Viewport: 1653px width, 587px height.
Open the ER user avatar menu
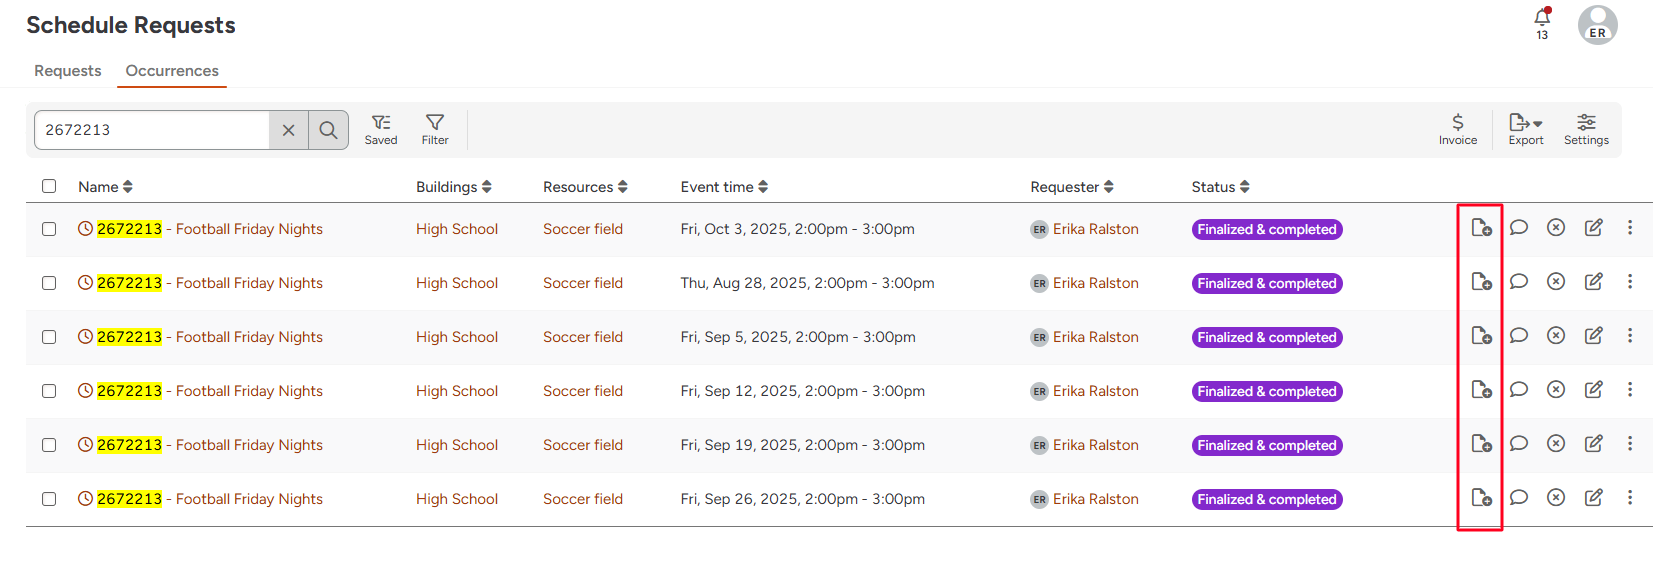click(1597, 25)
